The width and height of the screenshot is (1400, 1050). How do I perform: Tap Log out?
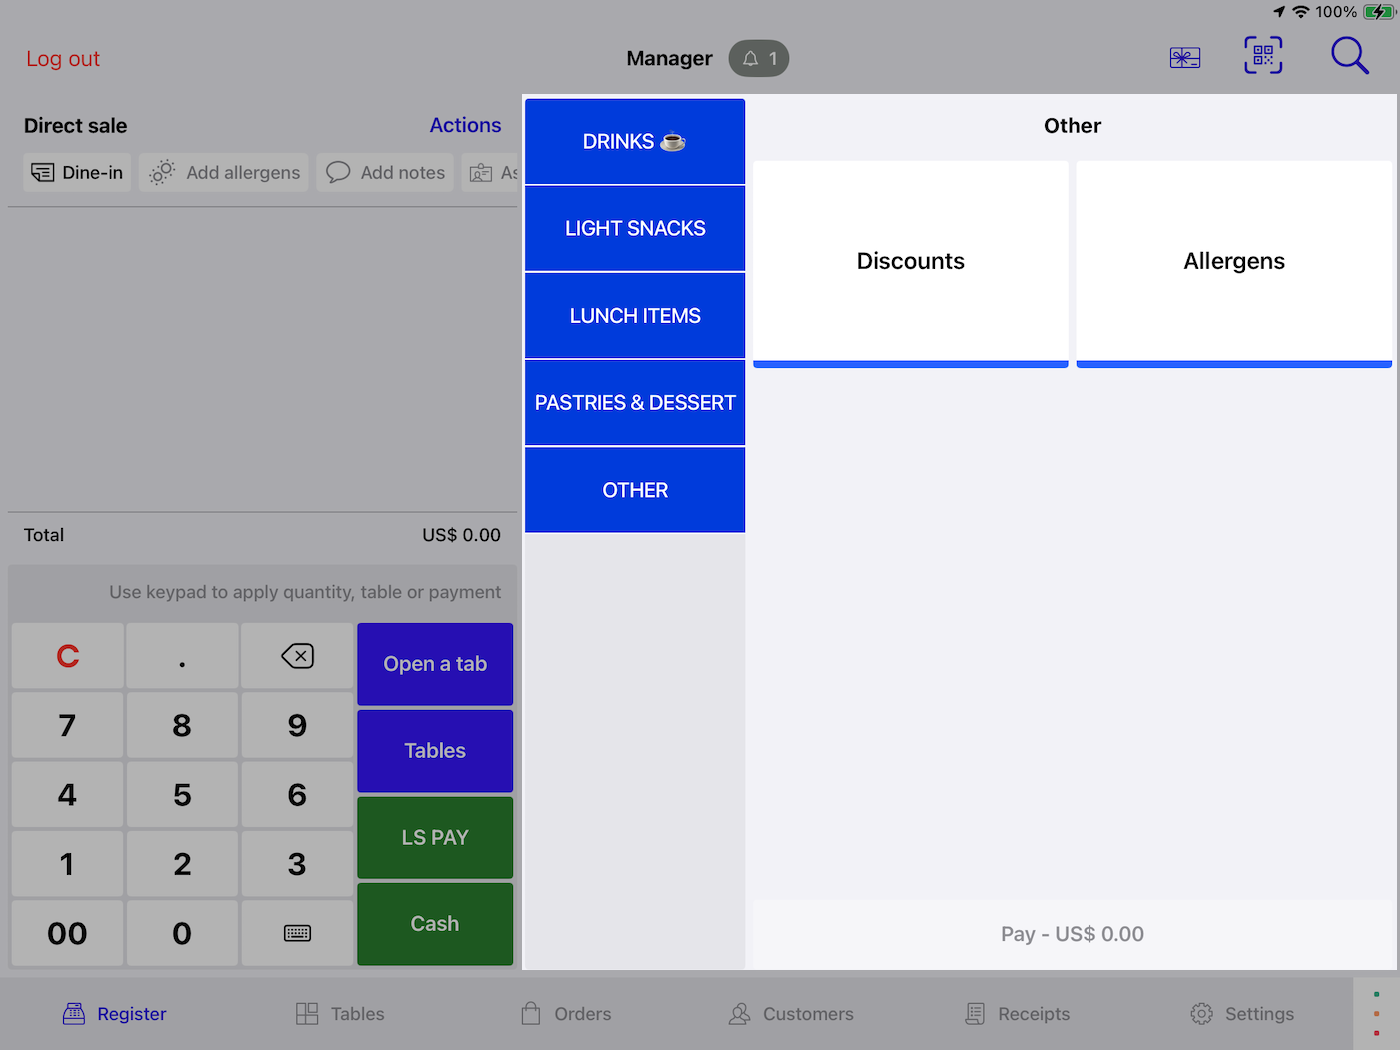tap(62, 59)
